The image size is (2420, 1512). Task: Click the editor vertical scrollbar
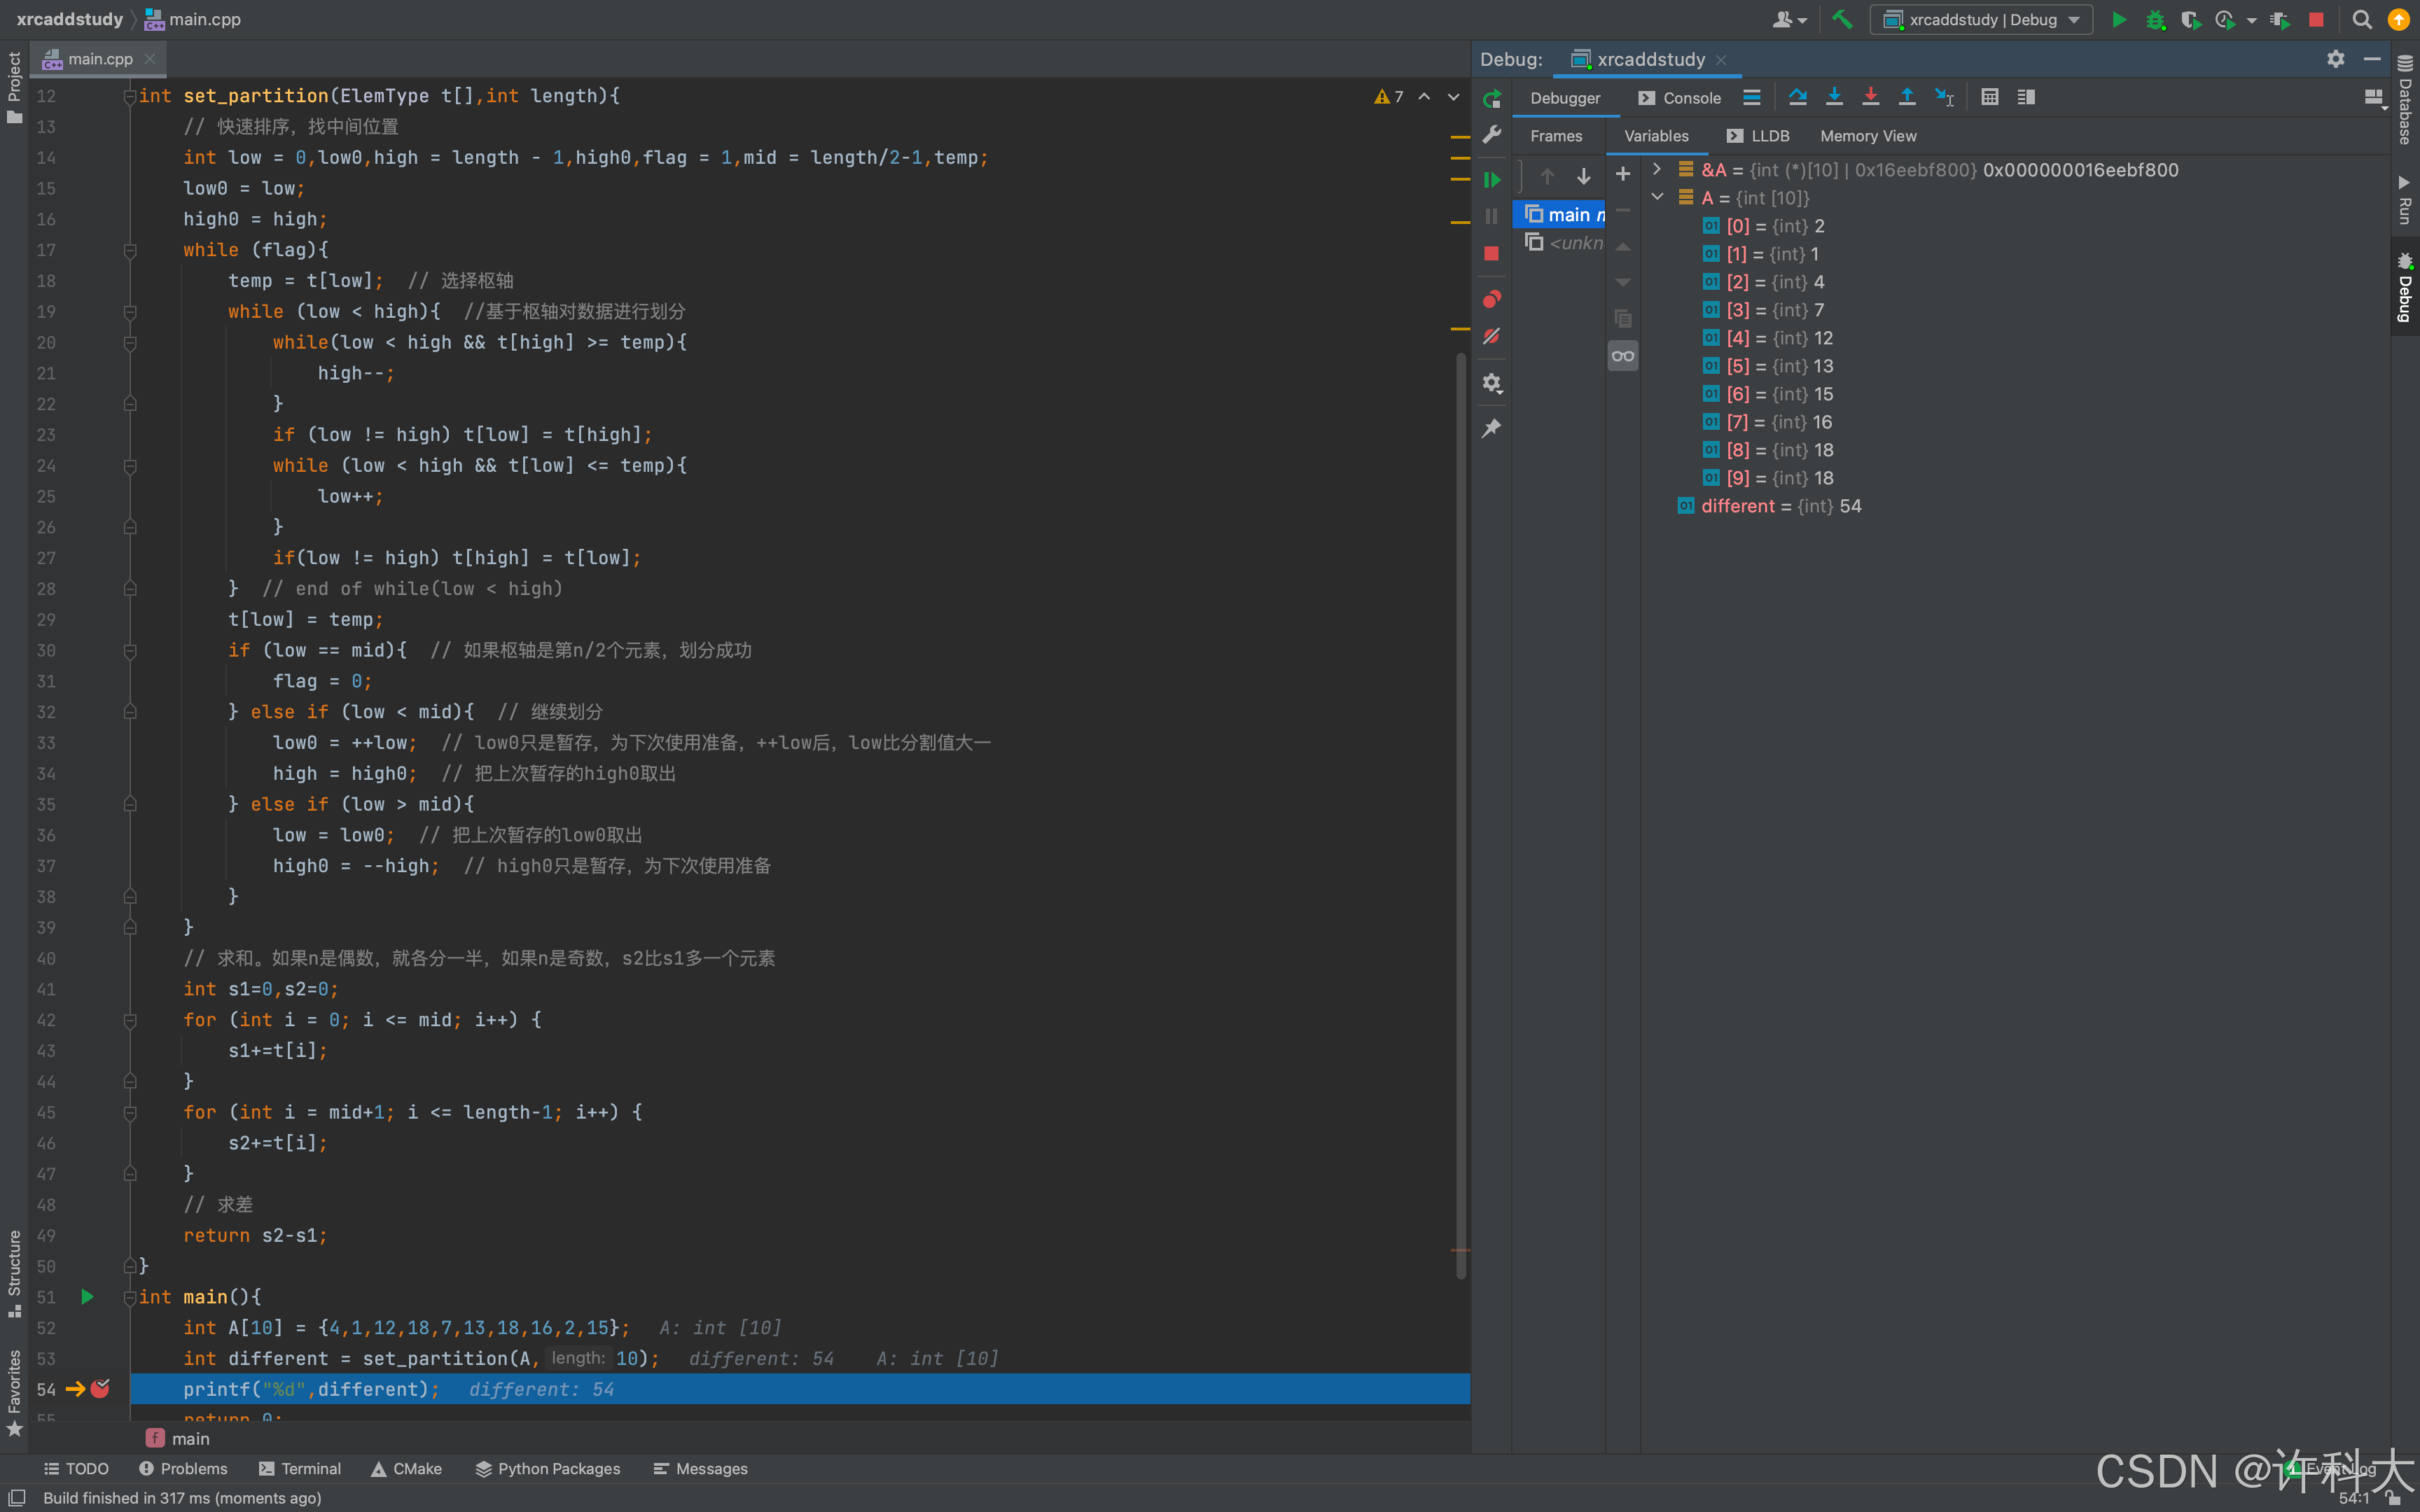(x=1460, y=800)
